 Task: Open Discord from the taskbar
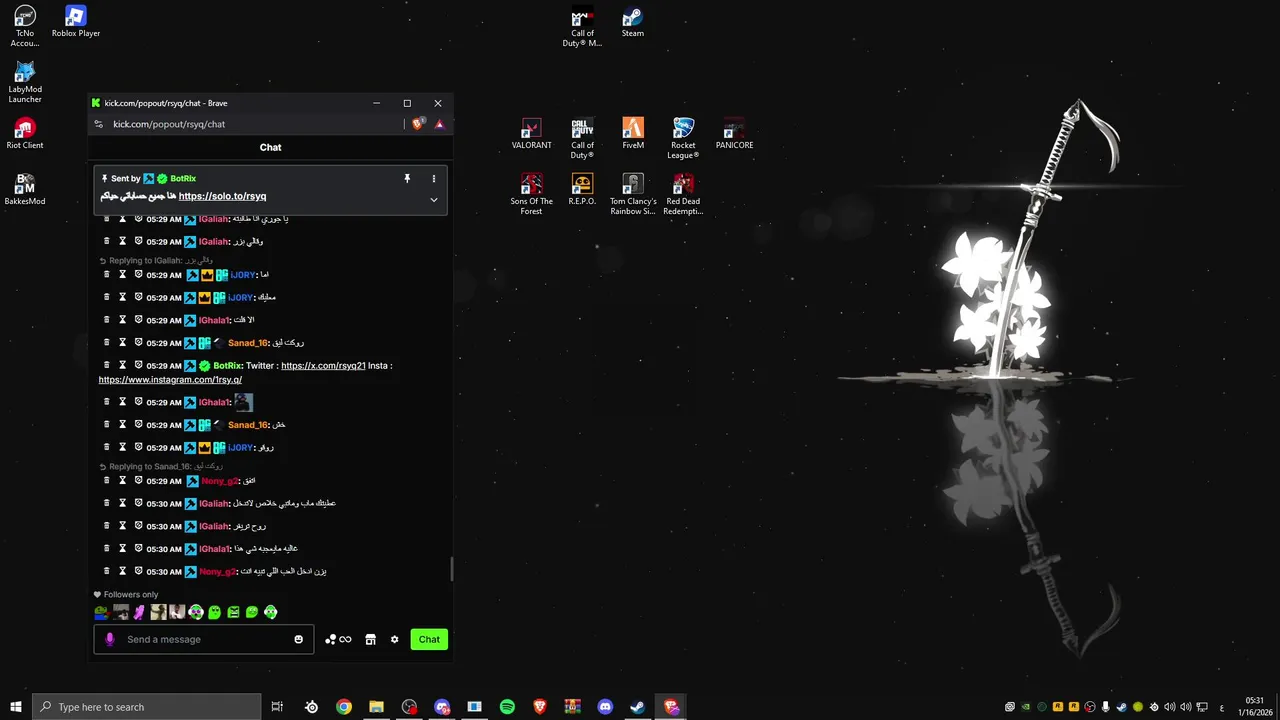(605, 707)
